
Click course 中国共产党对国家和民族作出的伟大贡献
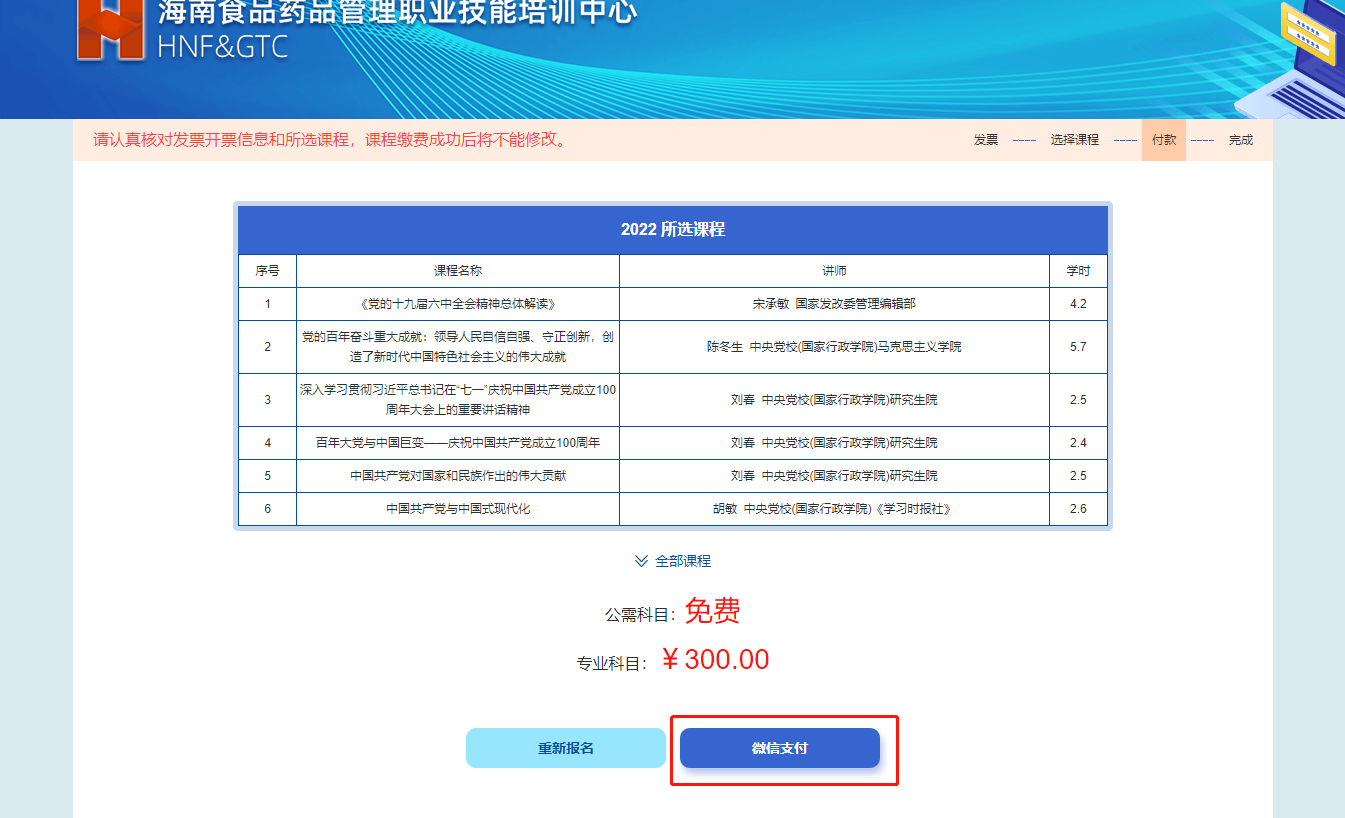[x=457, y=476]
